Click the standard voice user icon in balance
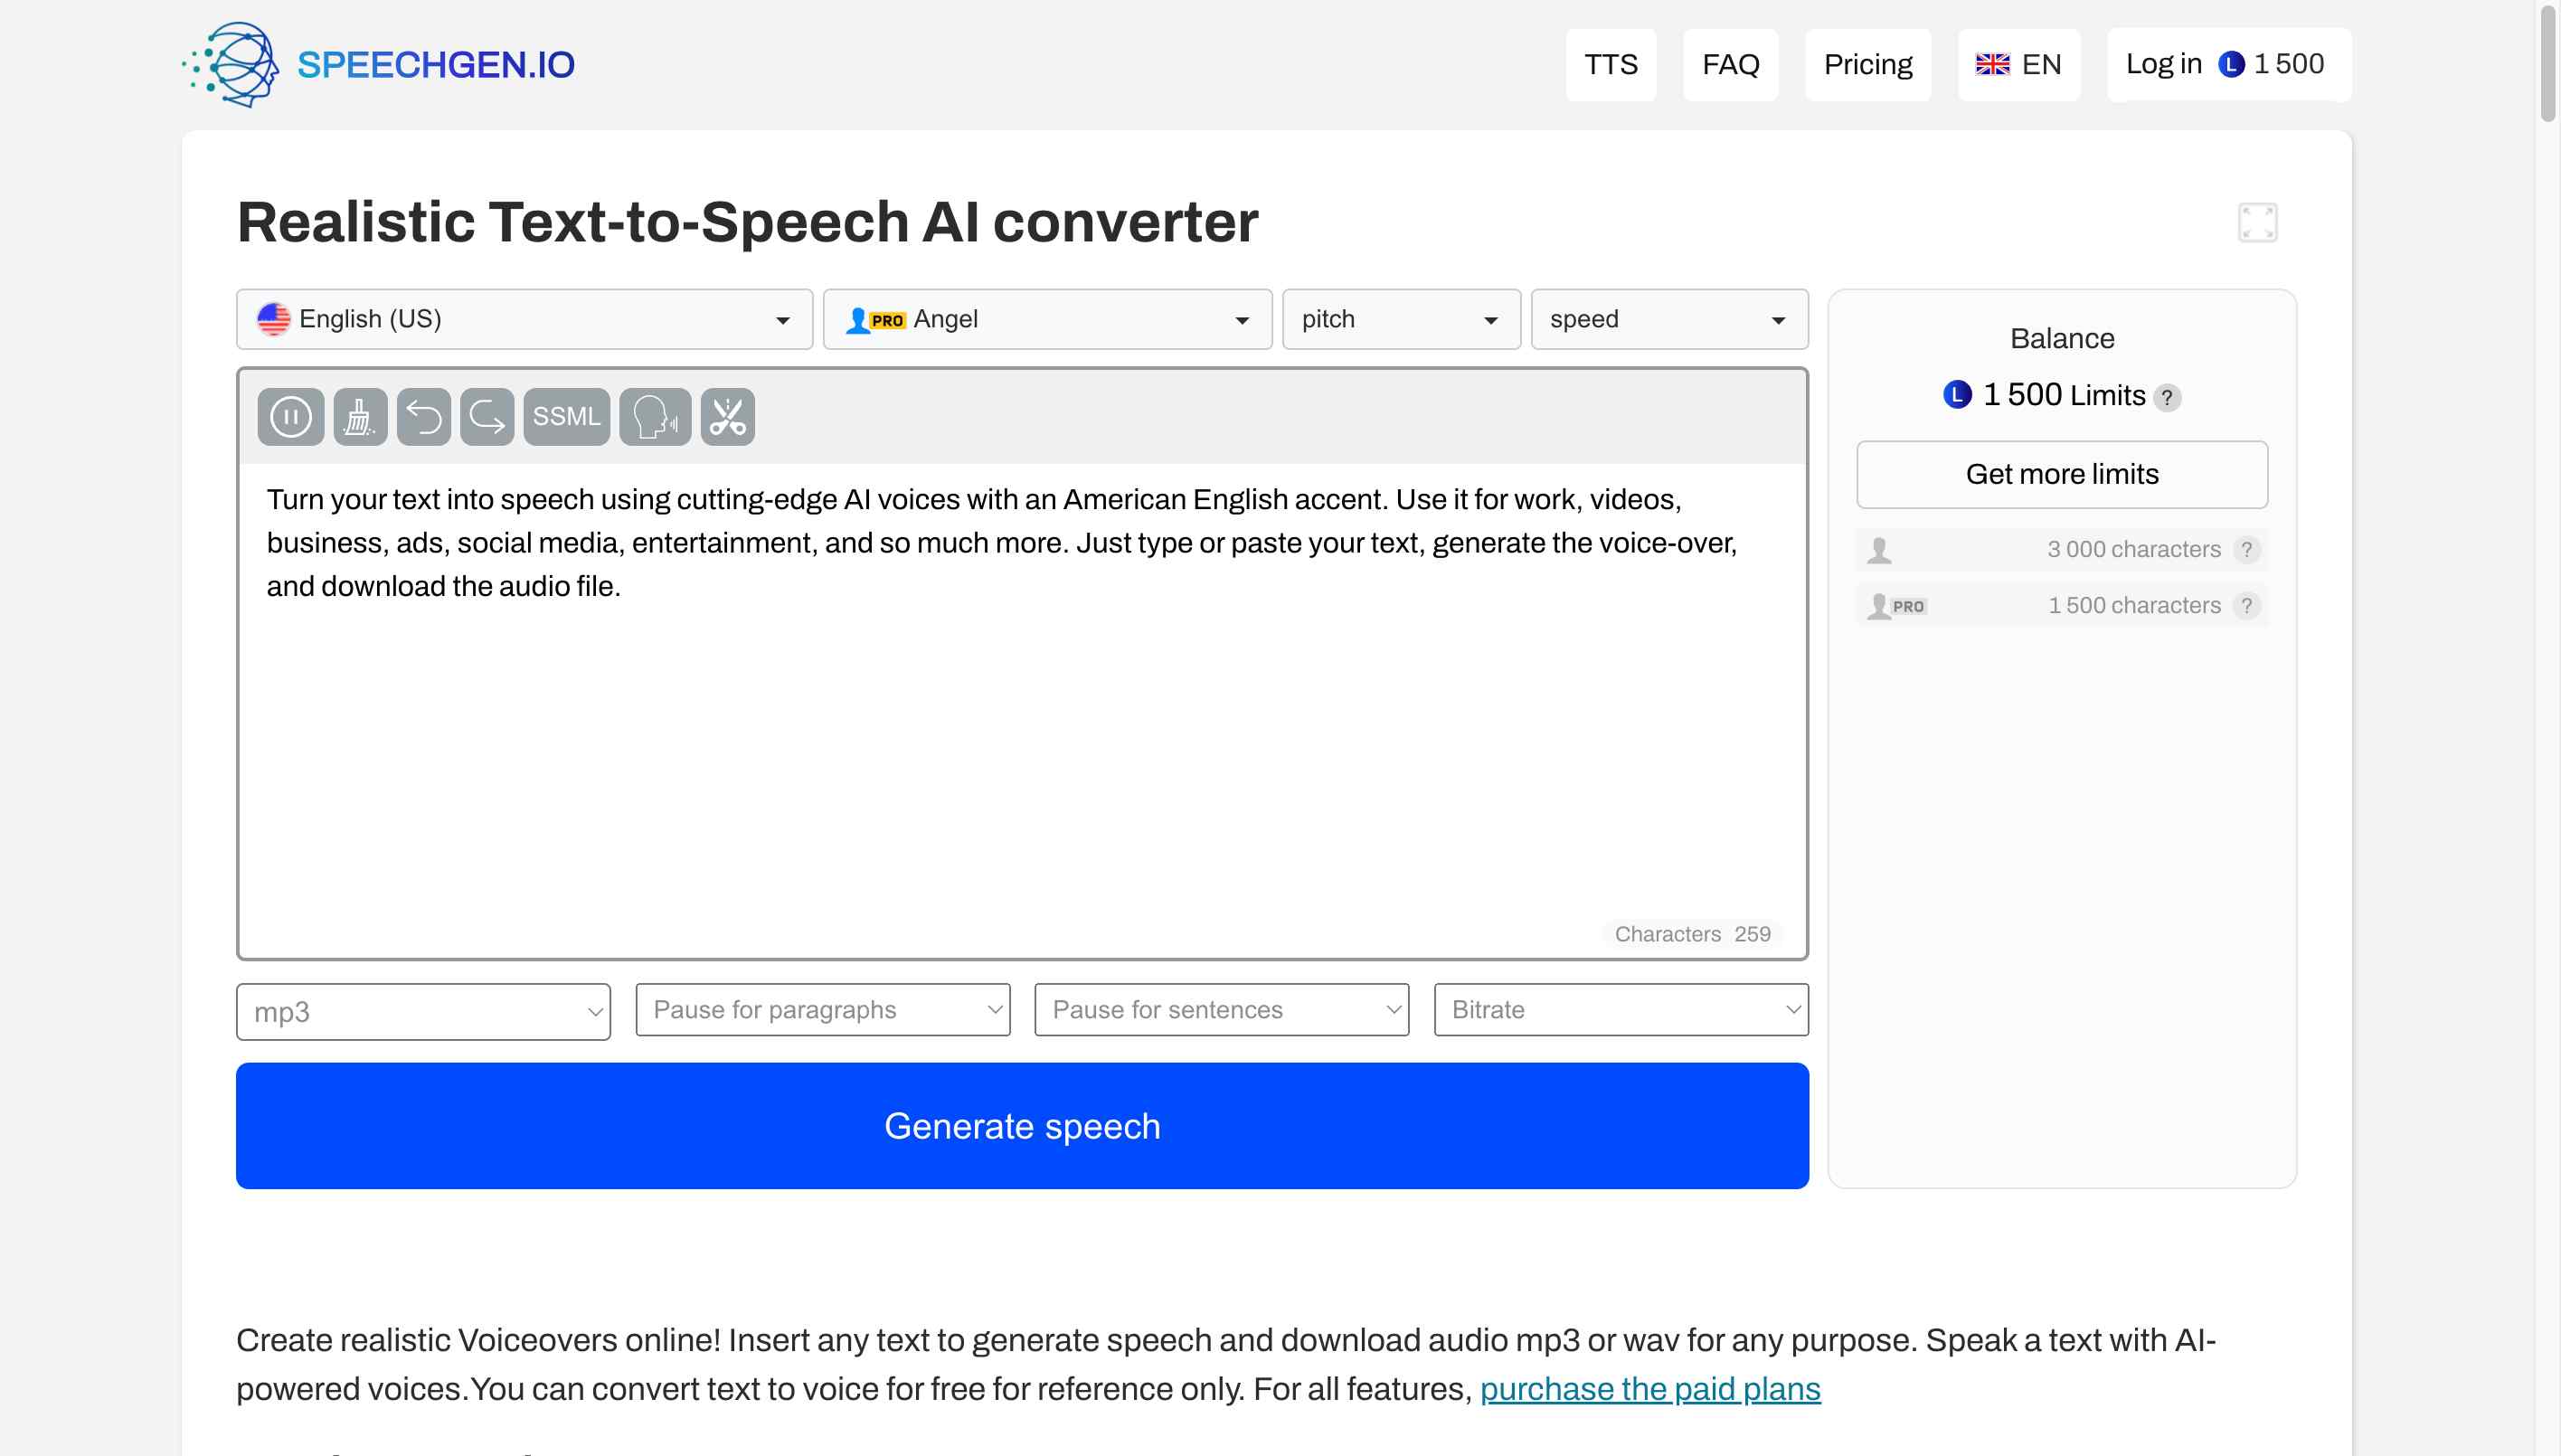Viewport: 2561px width, 1456px height. click(1879, 550)
